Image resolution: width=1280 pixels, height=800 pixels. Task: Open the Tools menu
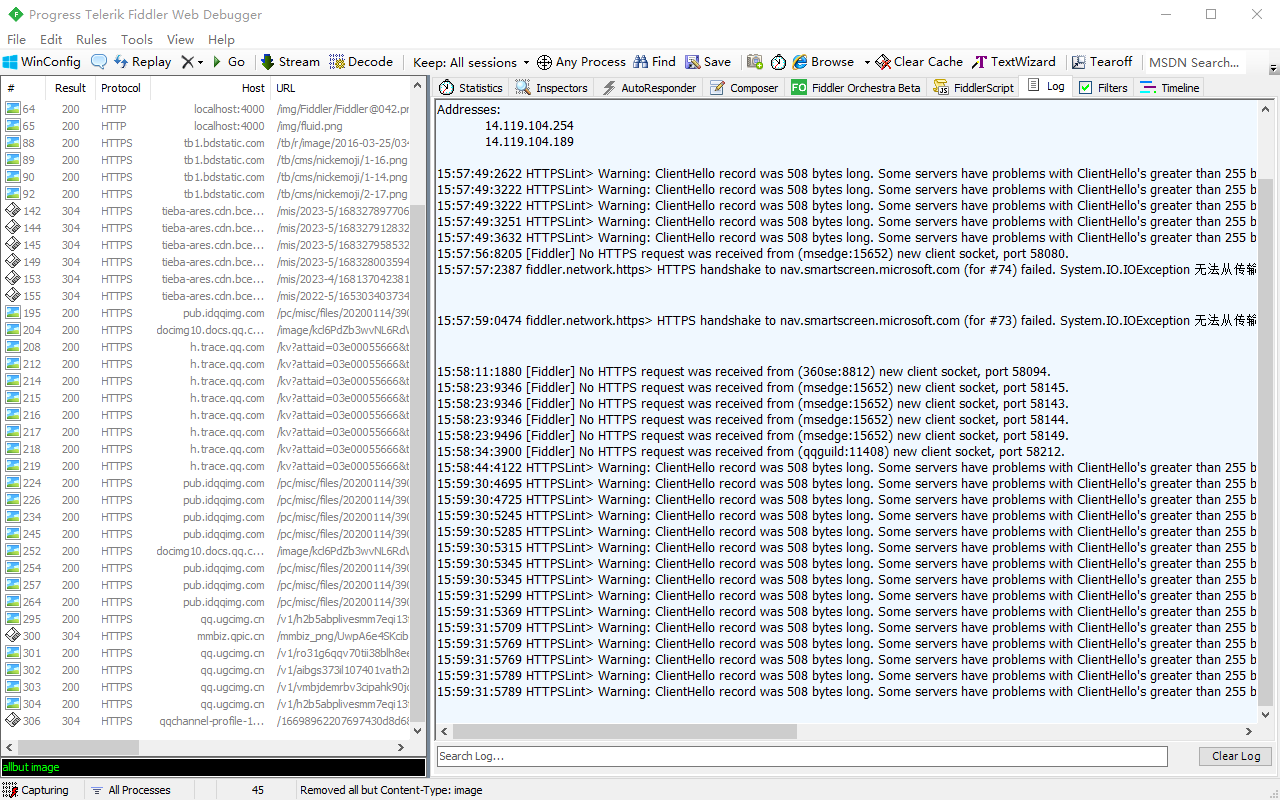point(137,40)
